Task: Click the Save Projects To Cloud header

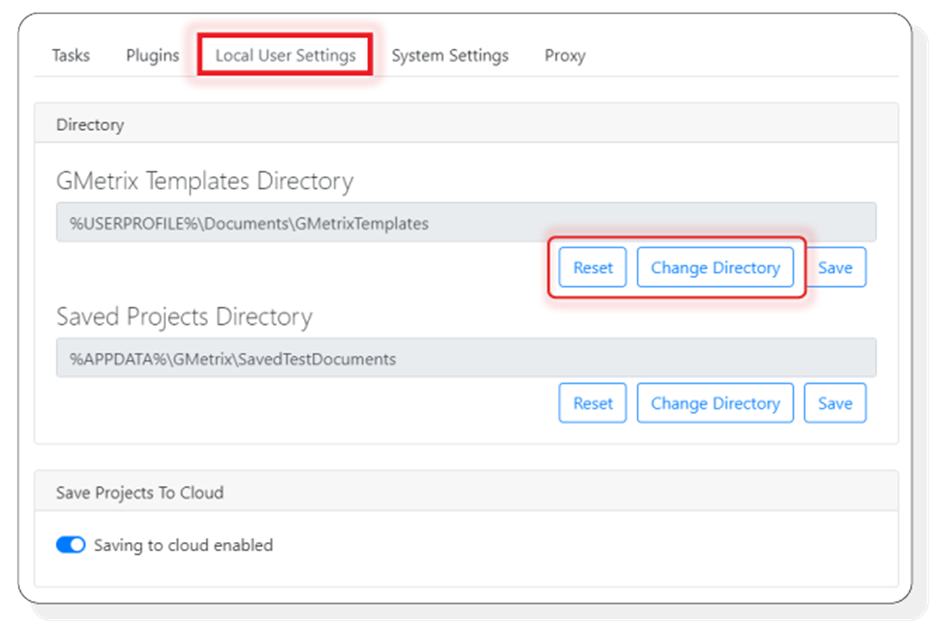Action: pos(140,492)
